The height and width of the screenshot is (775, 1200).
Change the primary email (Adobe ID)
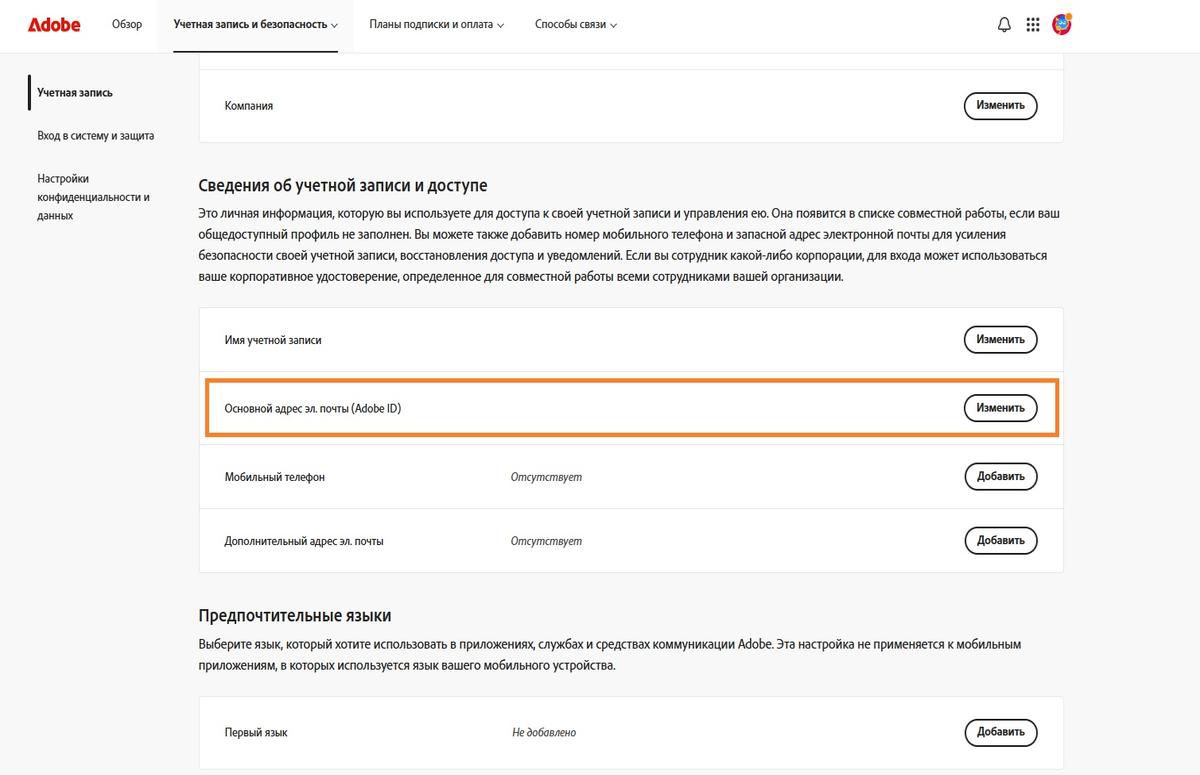click(1000, 408)
